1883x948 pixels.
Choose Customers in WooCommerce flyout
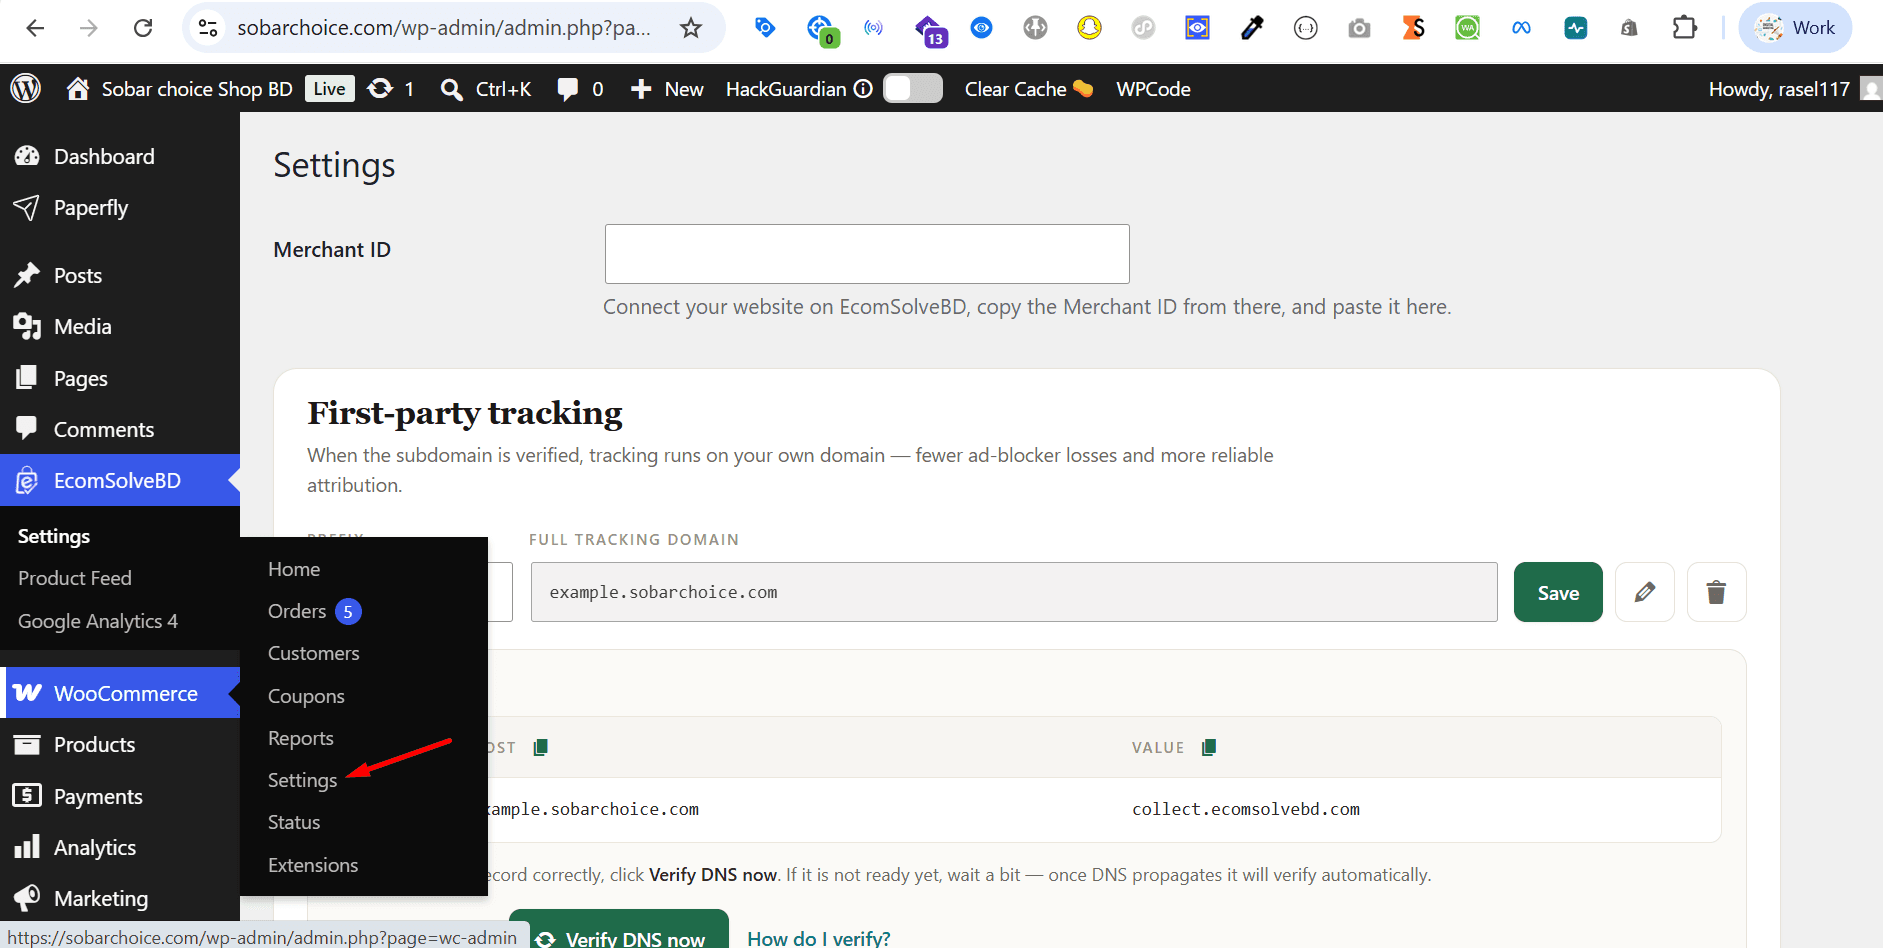pyautogui.click(x=314, y=653)
